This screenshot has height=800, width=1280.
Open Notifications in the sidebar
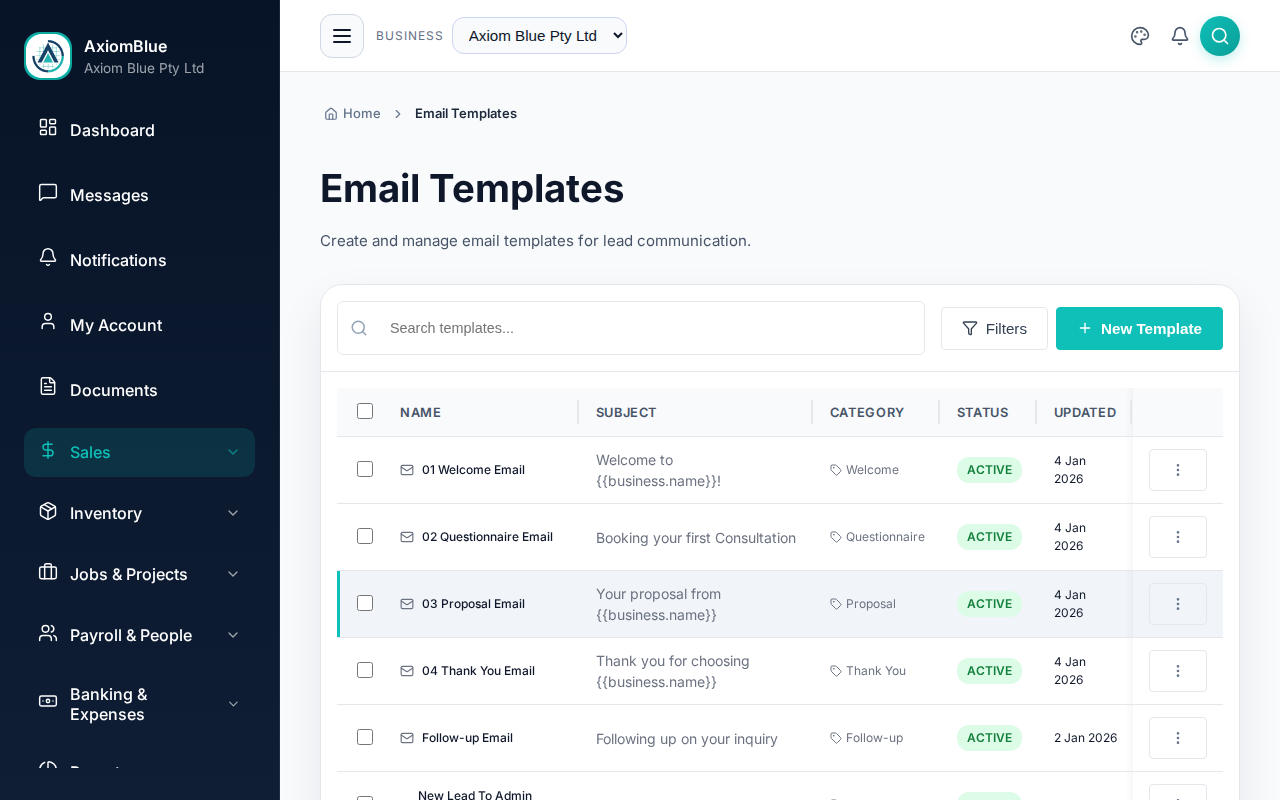[x=139, y=260]
